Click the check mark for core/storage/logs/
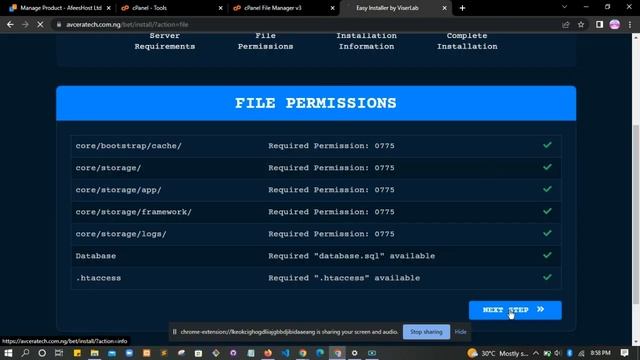 tap(547, 233)
